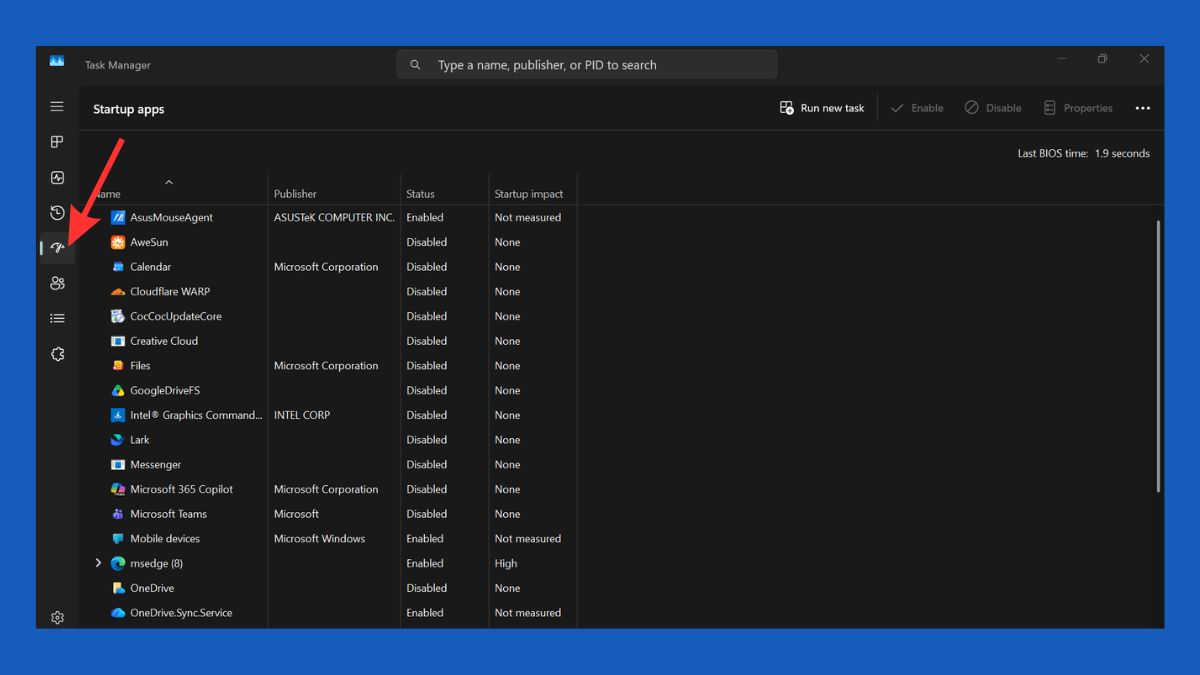1200x675 pixels.
Task: Select the GoogleDriveFS row name
Action: tap(165, 390)
